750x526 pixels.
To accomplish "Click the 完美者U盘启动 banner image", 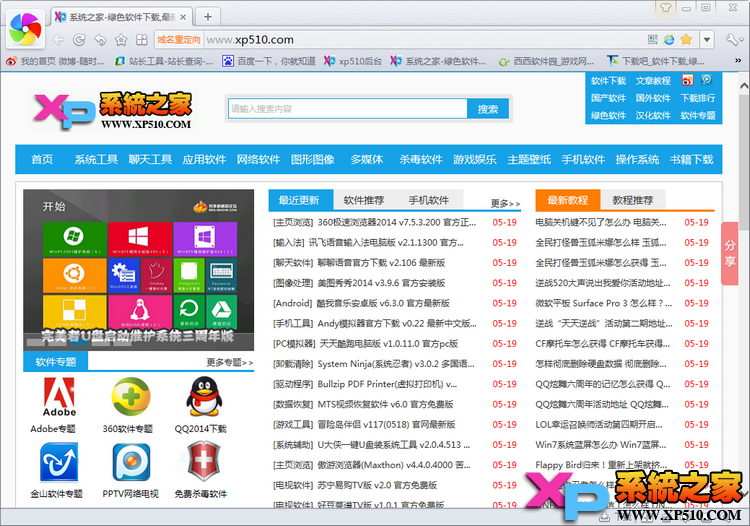I will pos(139,270).
